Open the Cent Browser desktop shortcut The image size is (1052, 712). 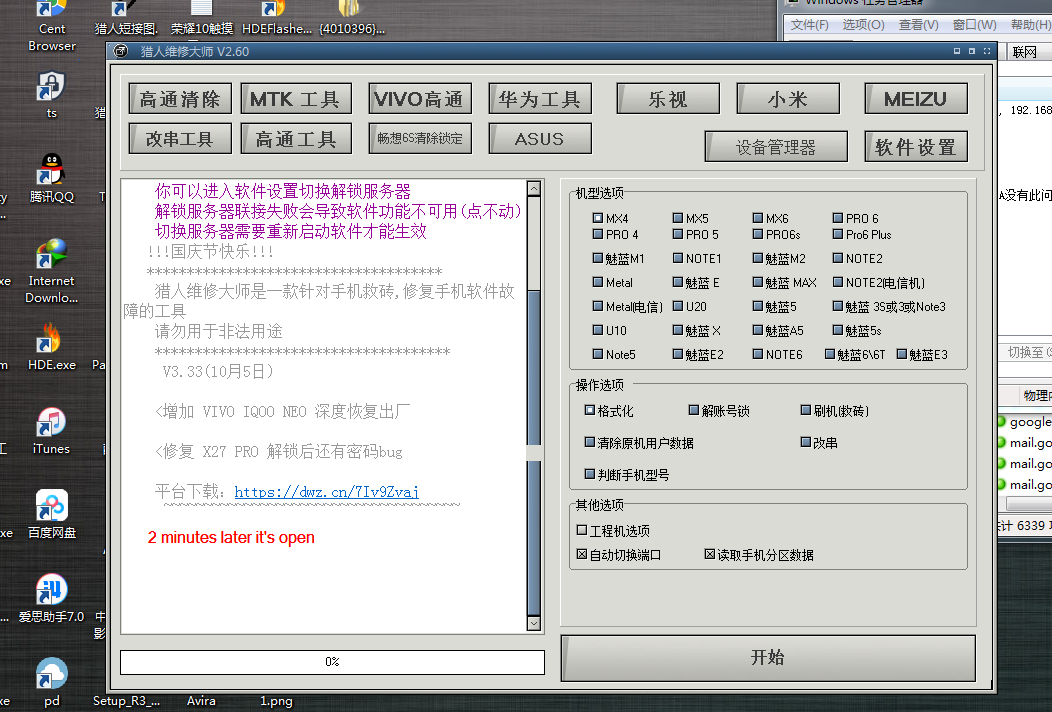click(x=52, y=27)
